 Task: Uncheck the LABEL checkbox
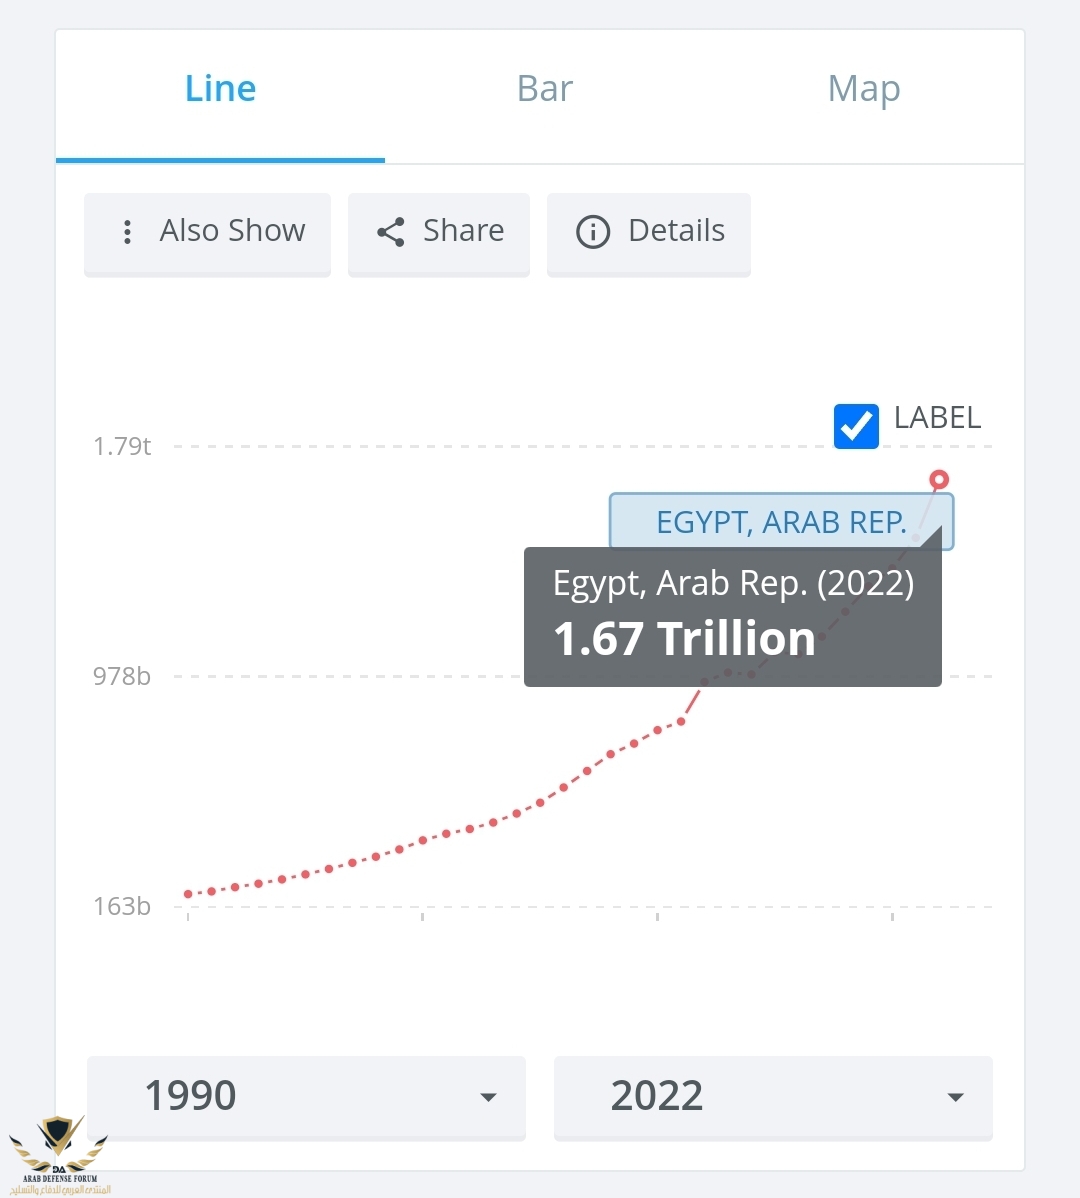tap(856, 426)
